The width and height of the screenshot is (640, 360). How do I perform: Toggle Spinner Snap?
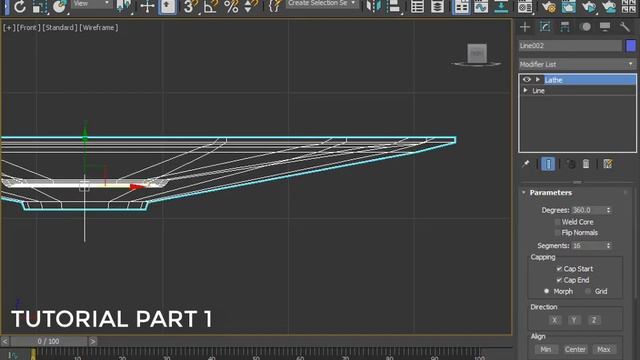tap(250, 7)
